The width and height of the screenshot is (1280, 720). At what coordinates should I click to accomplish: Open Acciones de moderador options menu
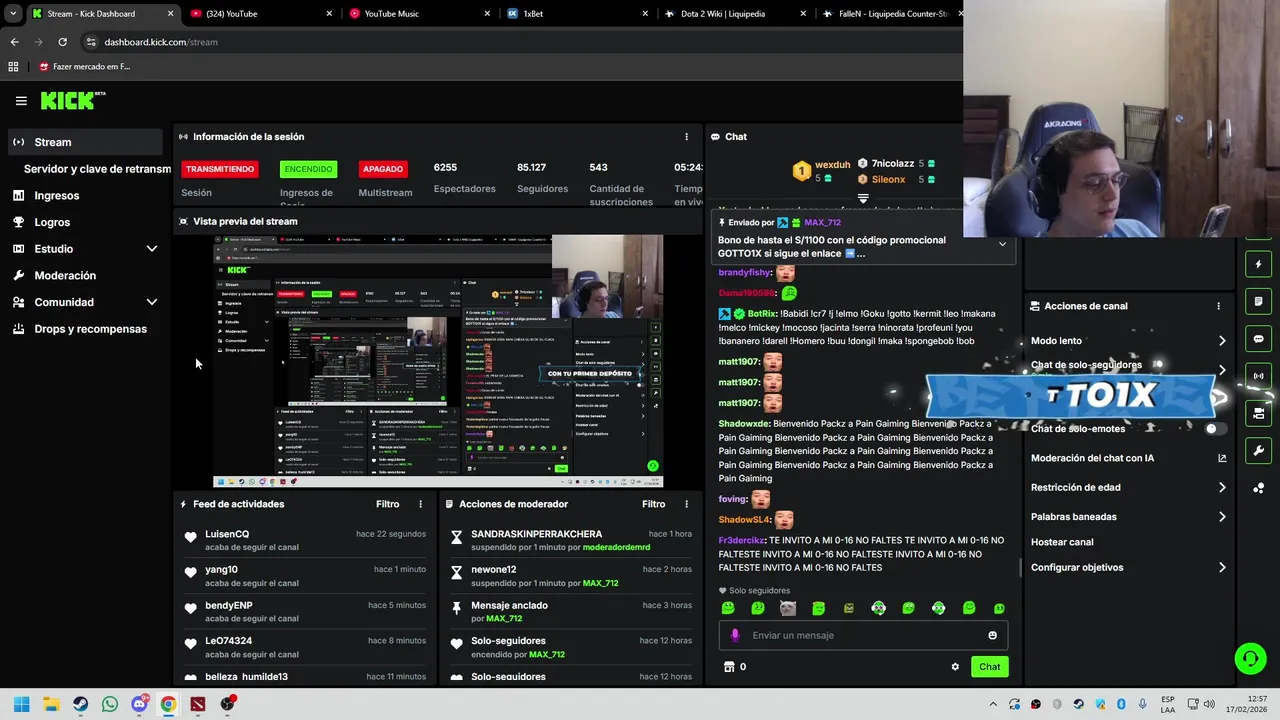(686, 504)
